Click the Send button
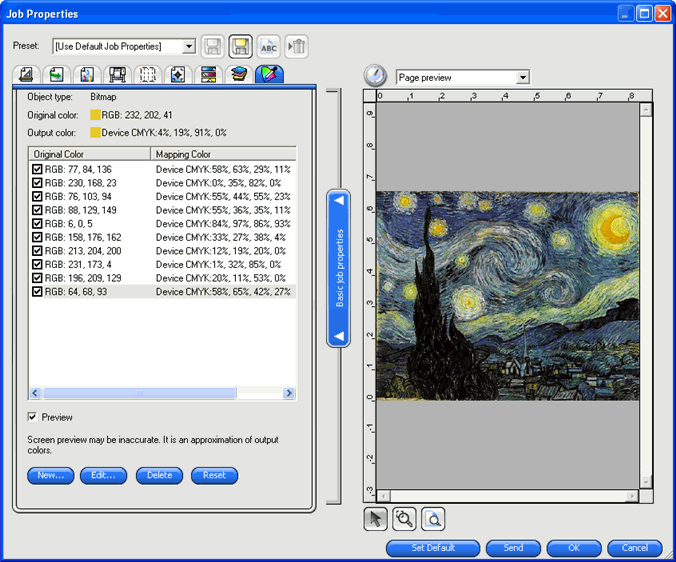Image resolution: width=676 pixels, height=562 pixels. click(513, 548)
